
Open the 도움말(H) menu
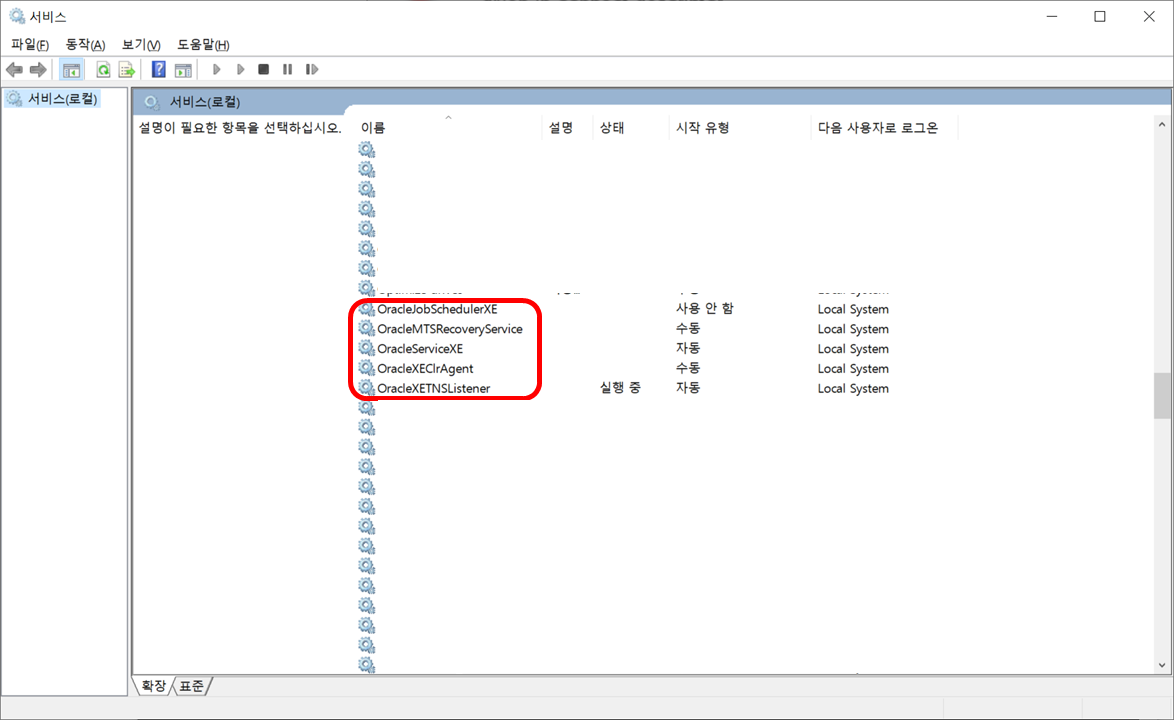(x=203, y=45)
